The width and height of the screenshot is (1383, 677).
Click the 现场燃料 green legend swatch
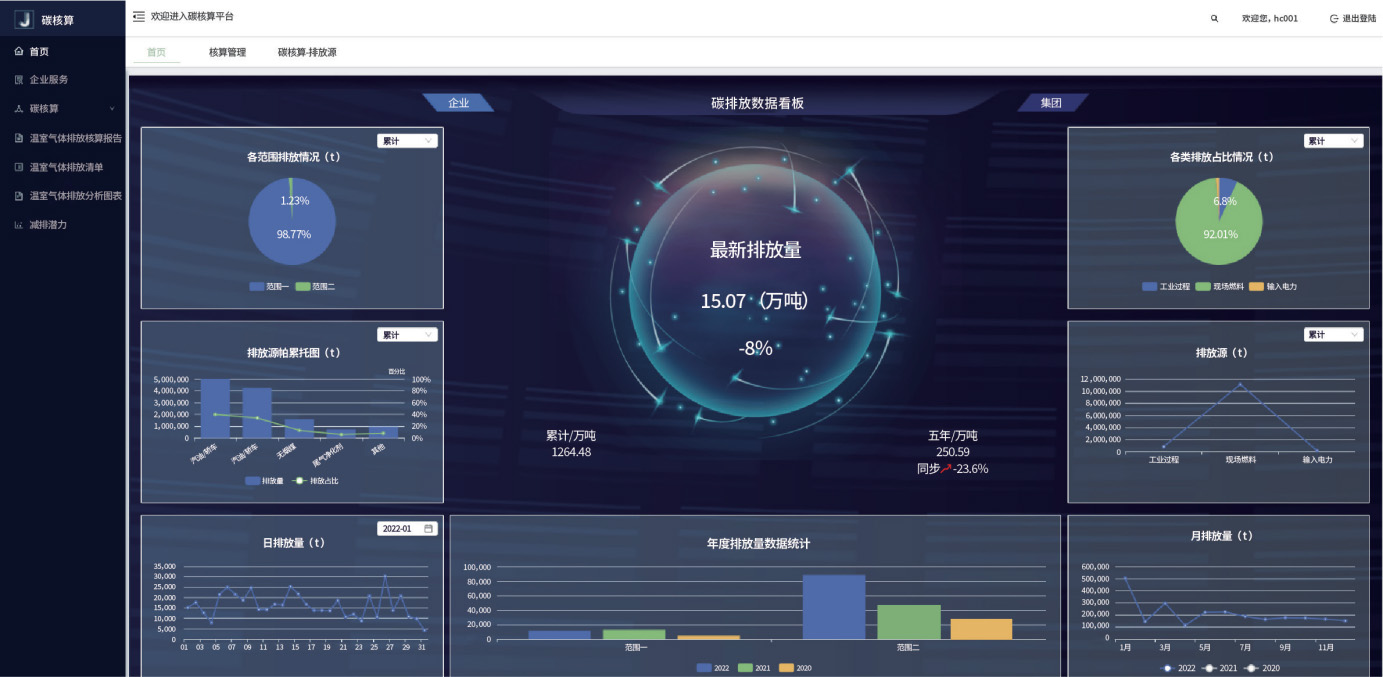tap(1204, 286)
